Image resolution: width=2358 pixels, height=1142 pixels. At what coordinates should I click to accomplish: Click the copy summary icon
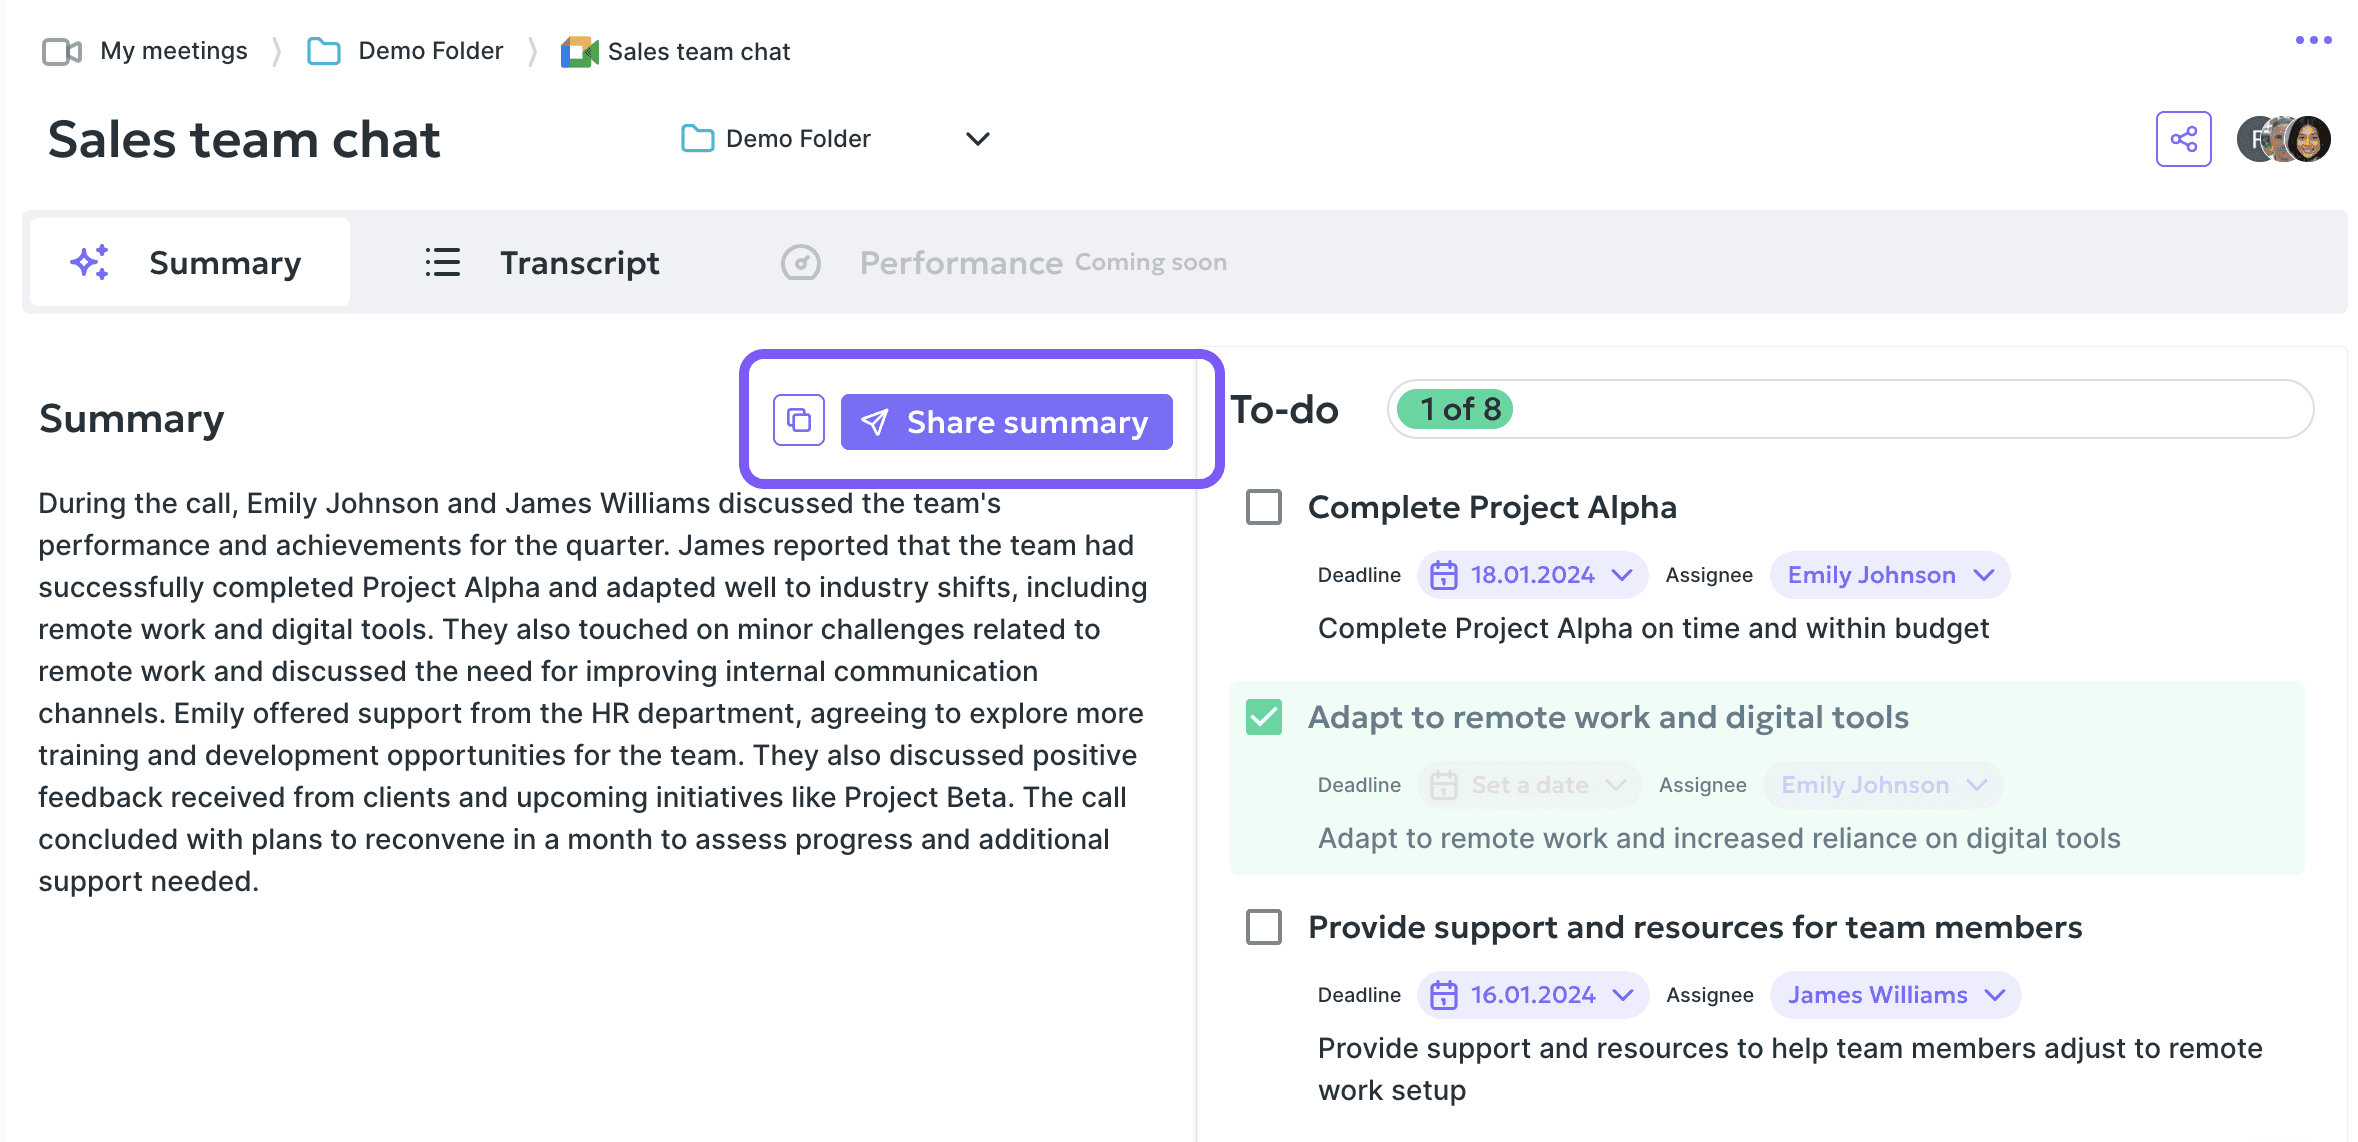(x=797, y=423)
